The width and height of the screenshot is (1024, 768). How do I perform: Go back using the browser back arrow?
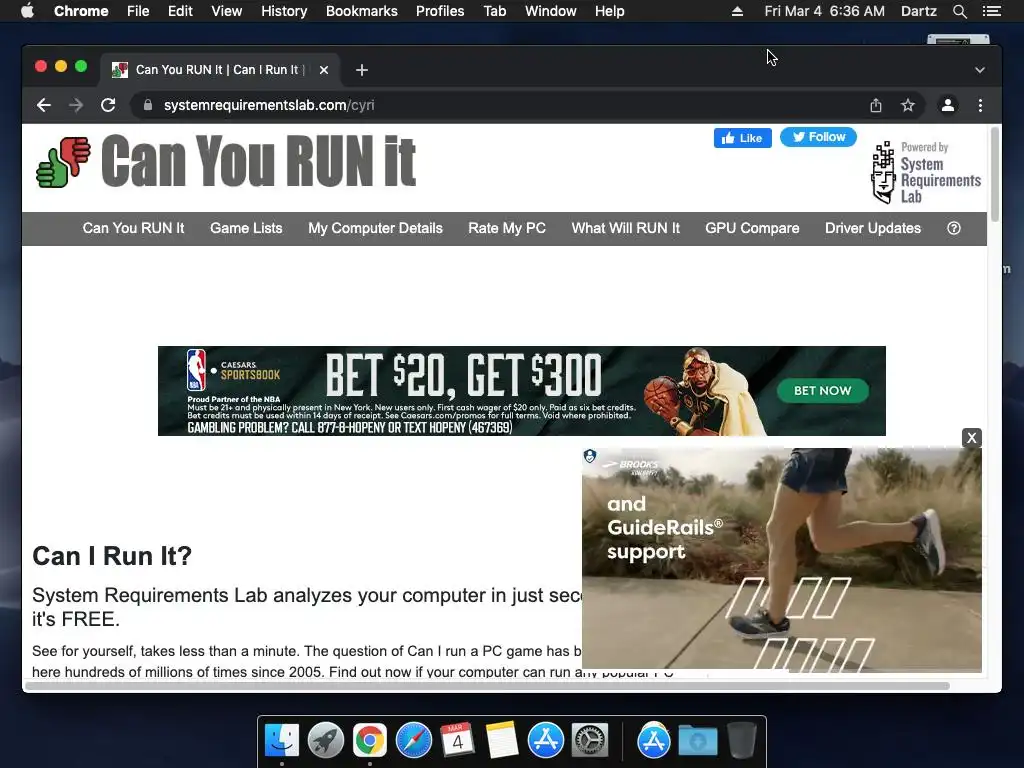pos(44,105)
